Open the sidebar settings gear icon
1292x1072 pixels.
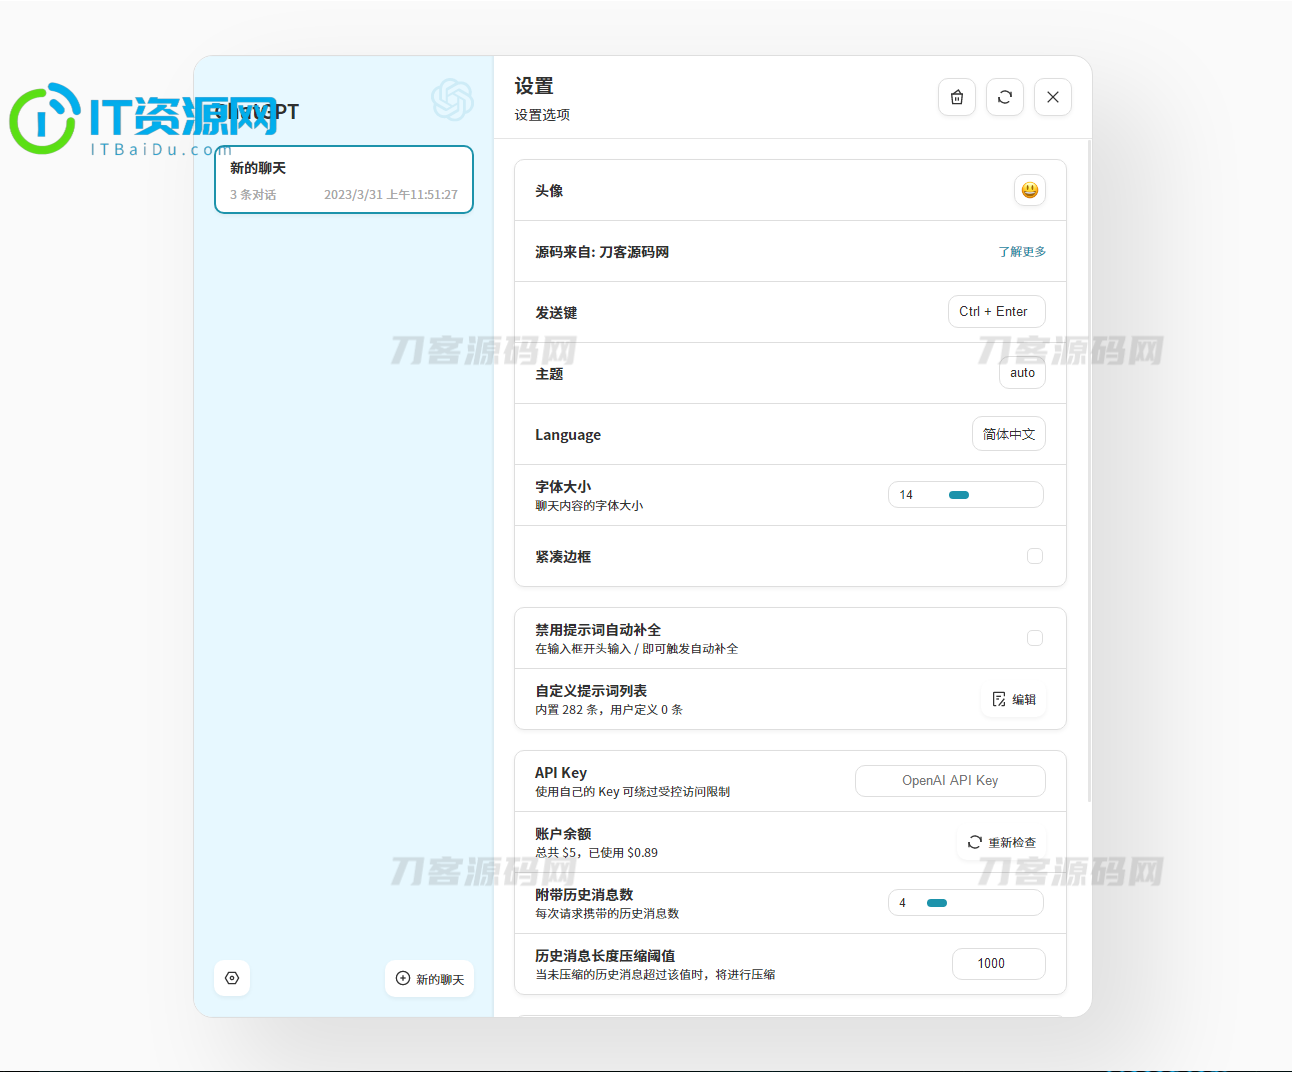click(232, 978)
